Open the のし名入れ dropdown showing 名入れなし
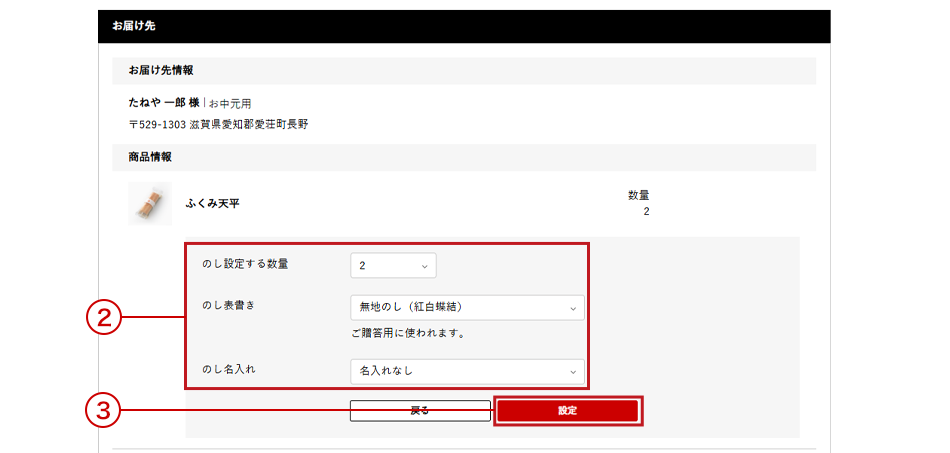The width and height of the screenshot is (950, 453). pos(467,371)
